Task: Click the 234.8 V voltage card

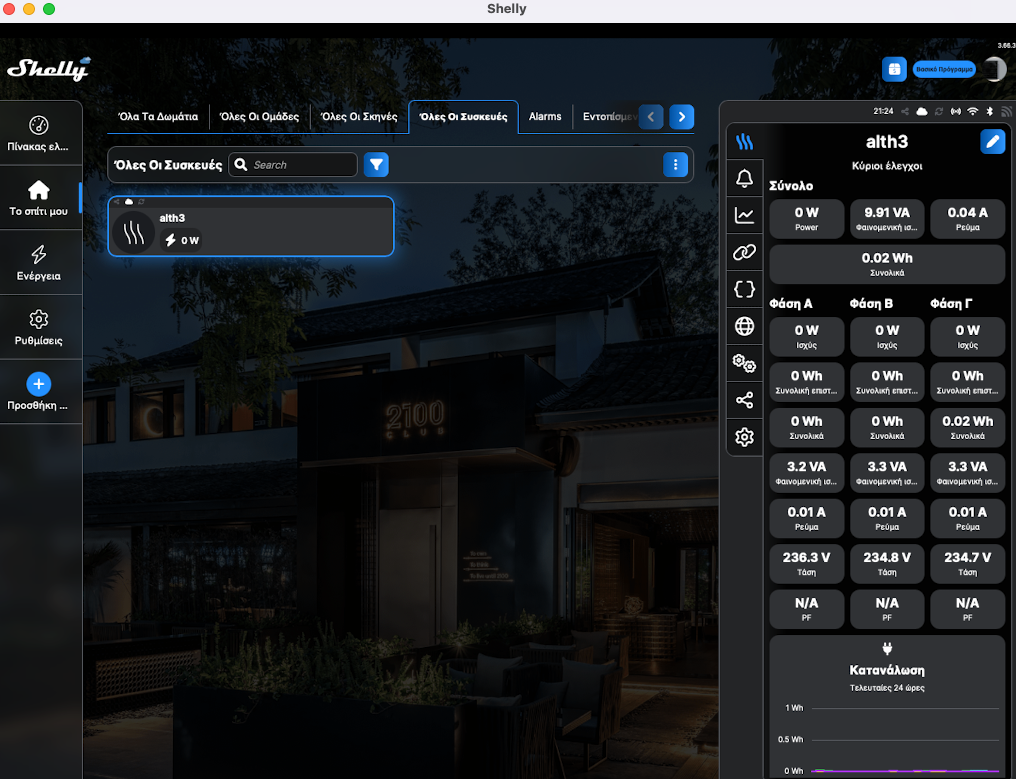Action: pos(887,563)
